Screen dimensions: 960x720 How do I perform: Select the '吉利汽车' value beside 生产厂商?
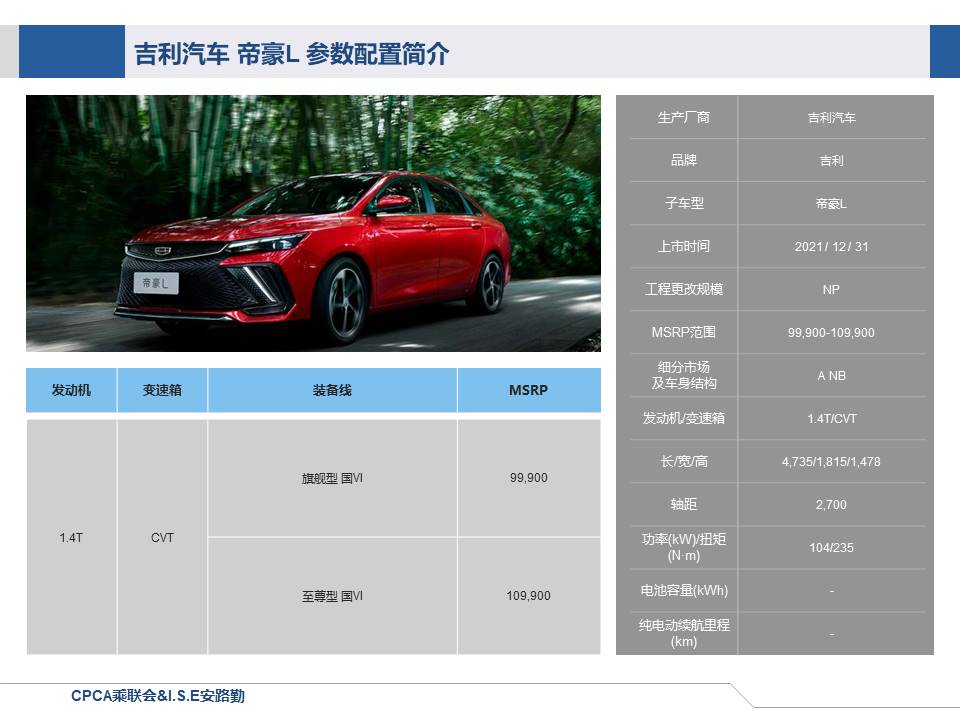[x=831, y=118]
